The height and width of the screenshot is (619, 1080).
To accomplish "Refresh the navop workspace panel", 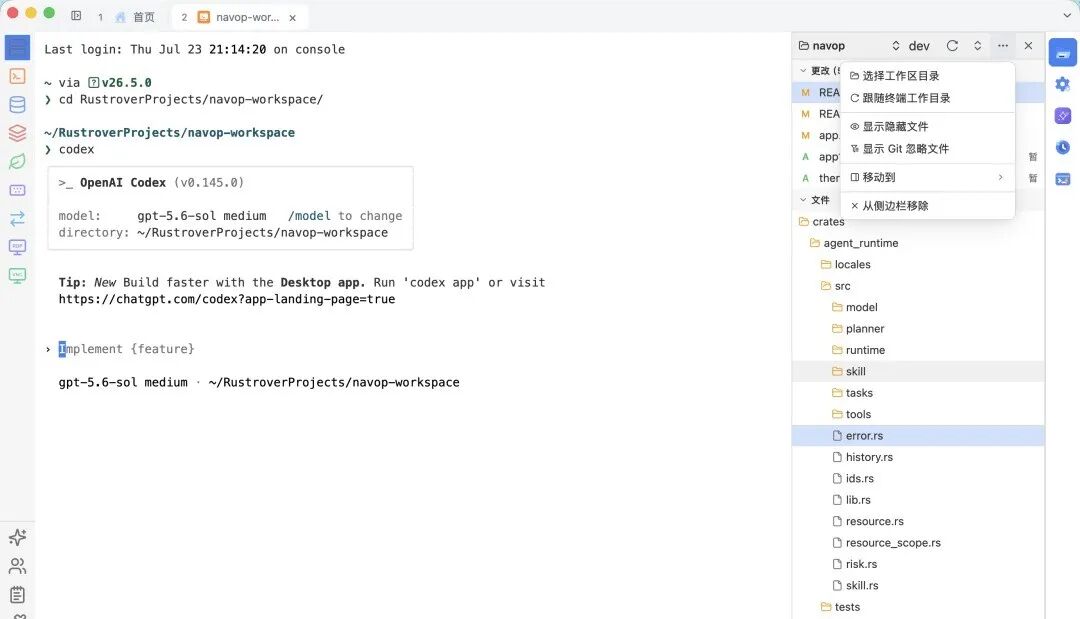I will click(953, 45).
